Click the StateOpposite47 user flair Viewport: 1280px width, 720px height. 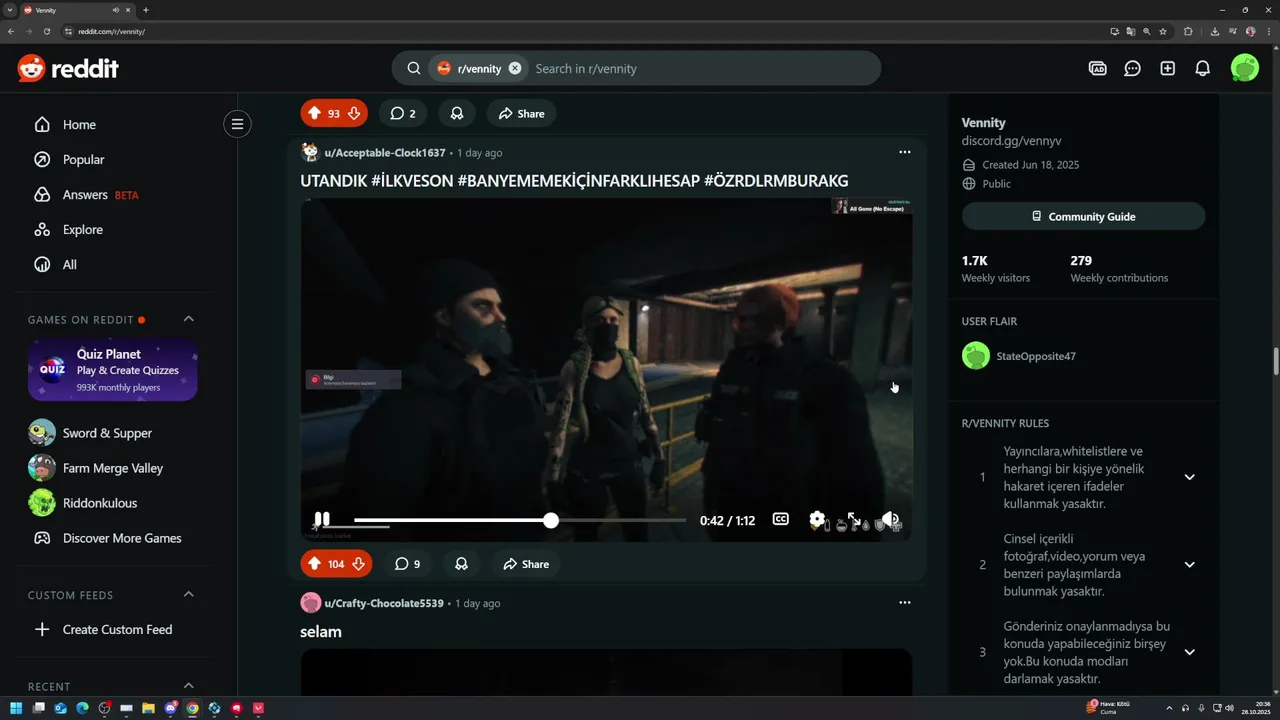[x=1036, y=356]
